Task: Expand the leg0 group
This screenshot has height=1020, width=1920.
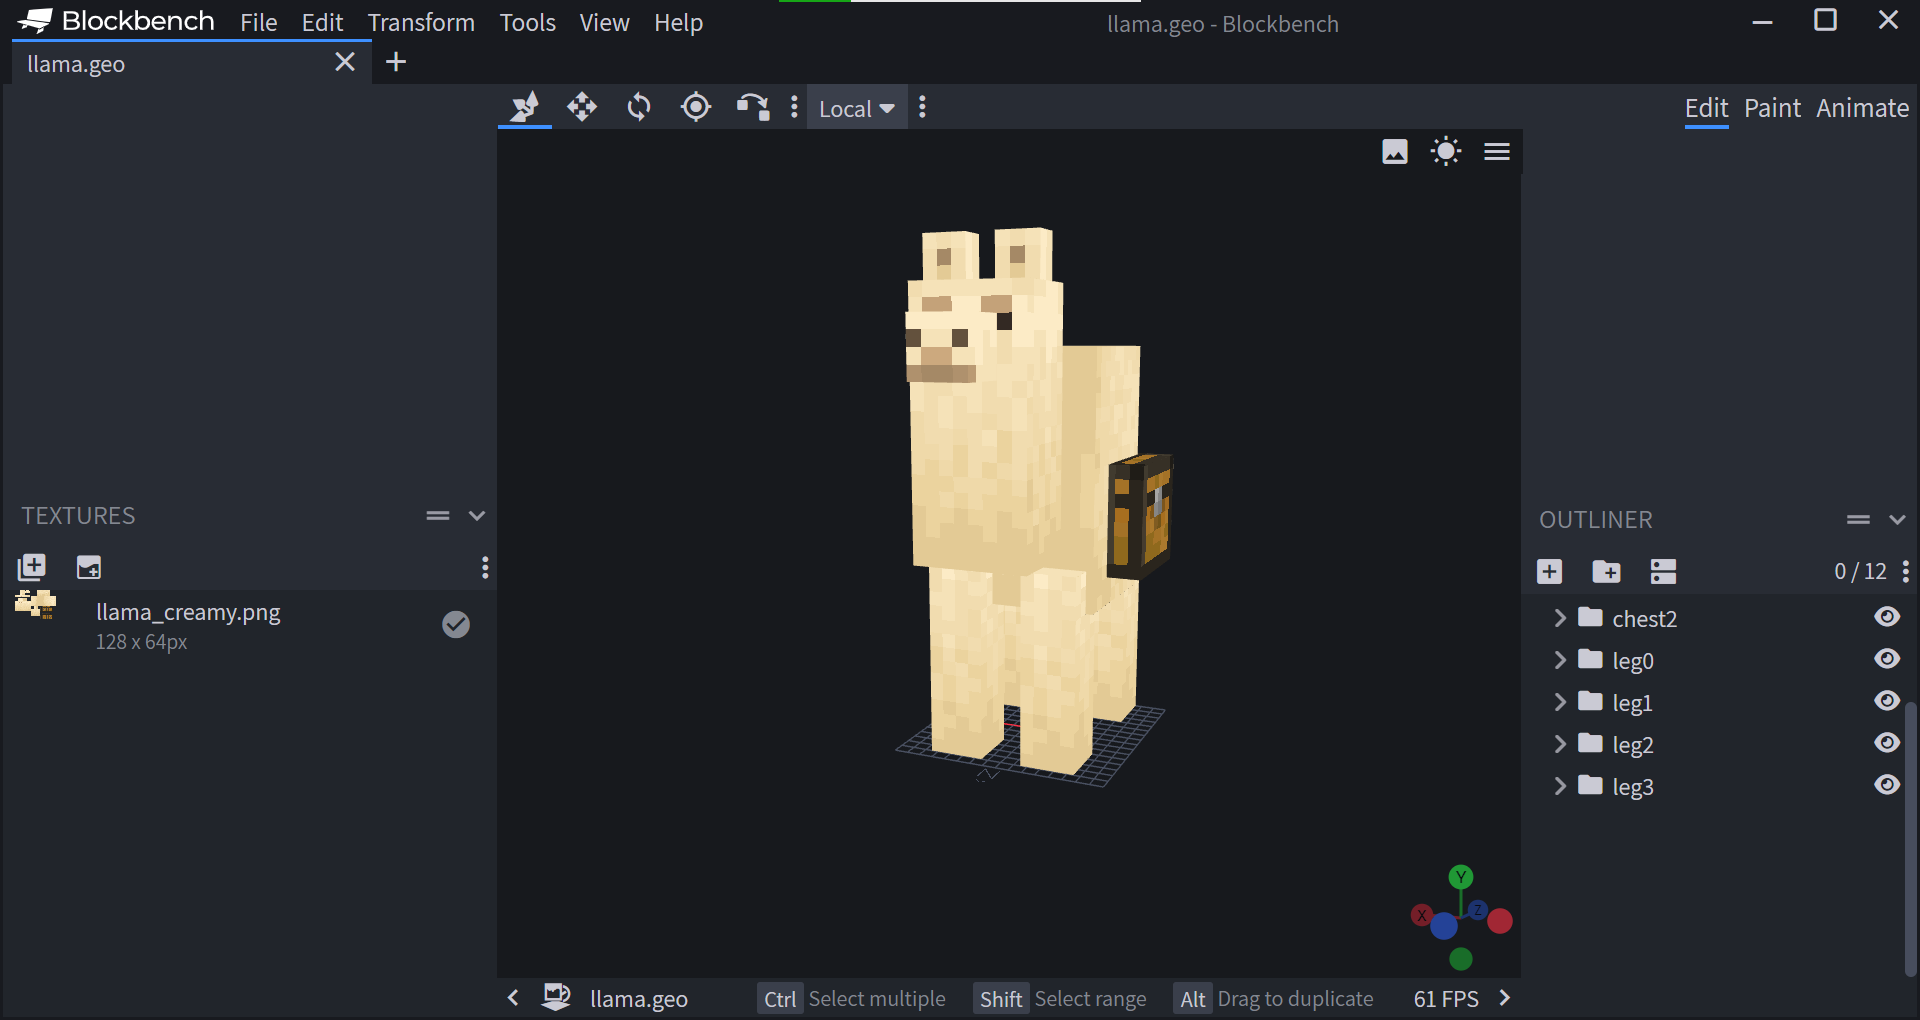Action: coord(1560,660)
